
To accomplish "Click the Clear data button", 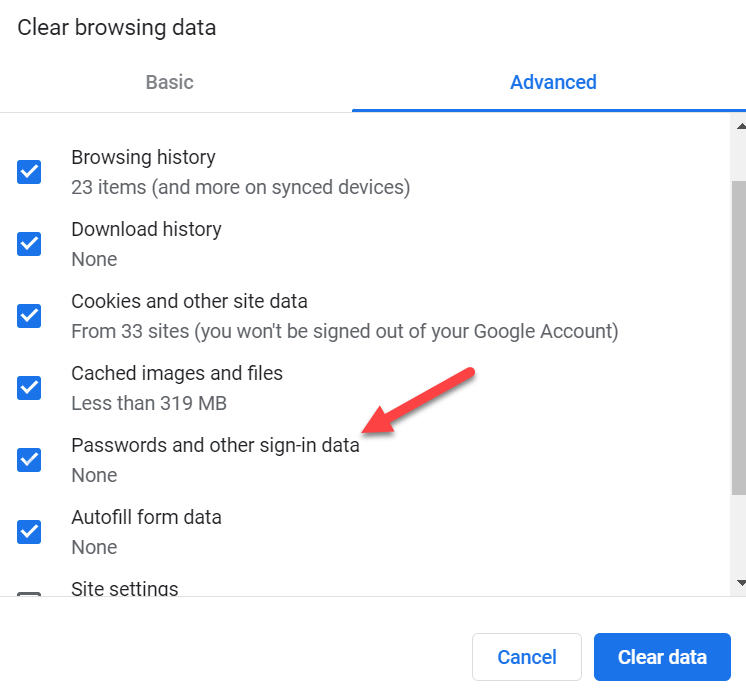I will pos(662,657).
